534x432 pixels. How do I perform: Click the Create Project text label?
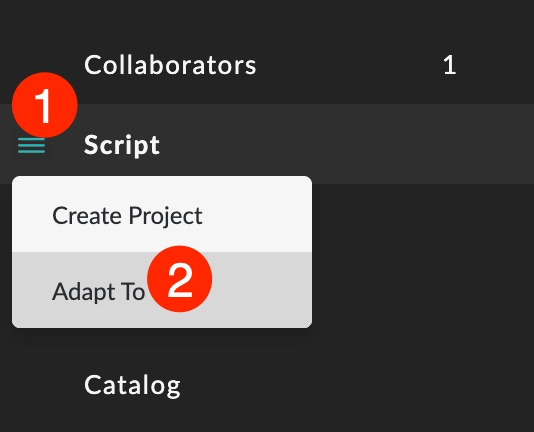pos(127,216)
